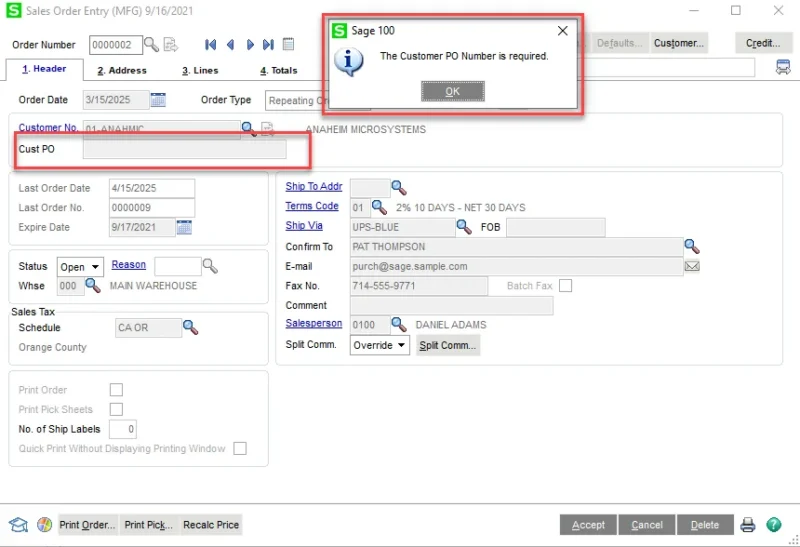
Task: Open the Expire Date calendar picker
Action: (184, 227)
